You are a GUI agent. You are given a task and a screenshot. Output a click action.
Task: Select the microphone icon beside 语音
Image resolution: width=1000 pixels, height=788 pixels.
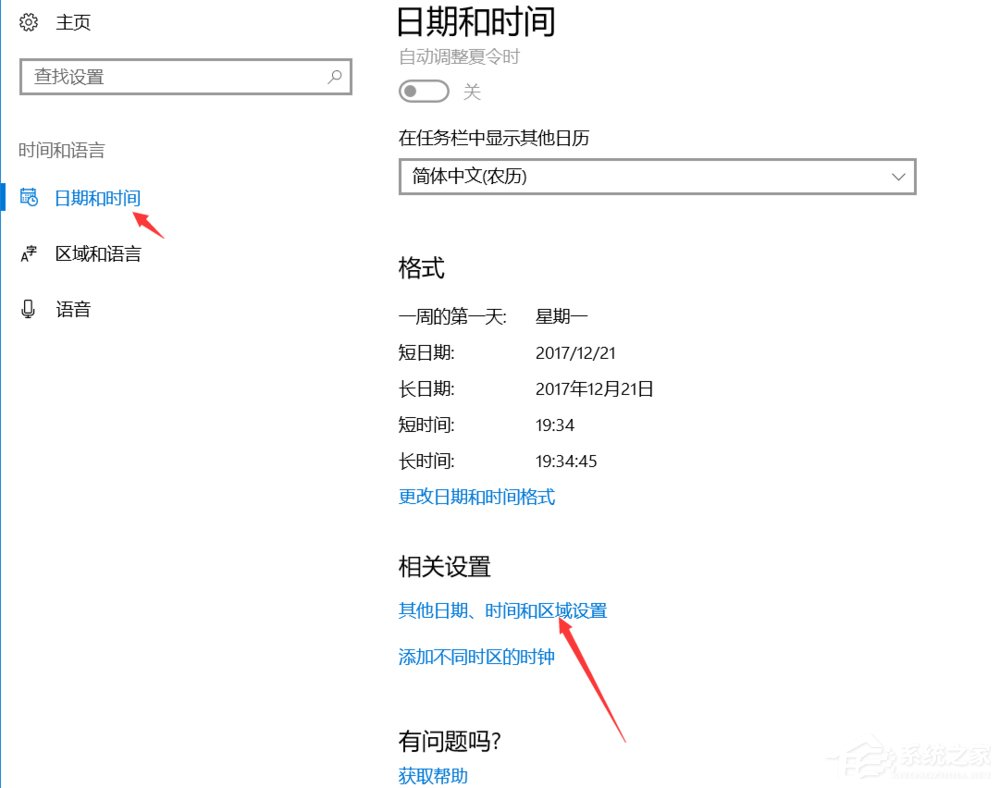[27, 308]
